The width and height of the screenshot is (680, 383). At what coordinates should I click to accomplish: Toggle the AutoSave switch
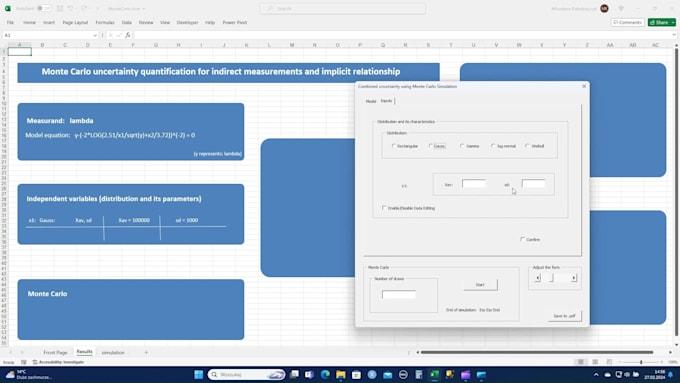(x=44, y=8)
